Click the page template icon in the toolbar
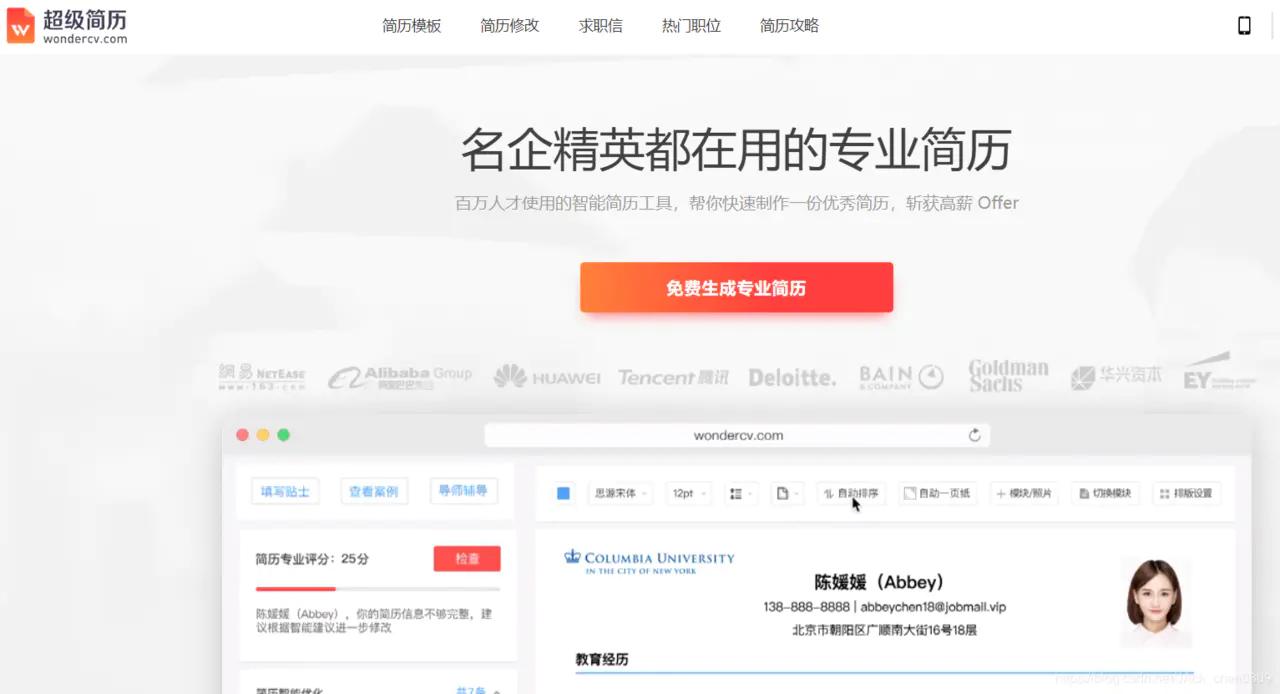Image resolution: width=1280 pixels, height=694 pixels. click(x=787, y=493)
